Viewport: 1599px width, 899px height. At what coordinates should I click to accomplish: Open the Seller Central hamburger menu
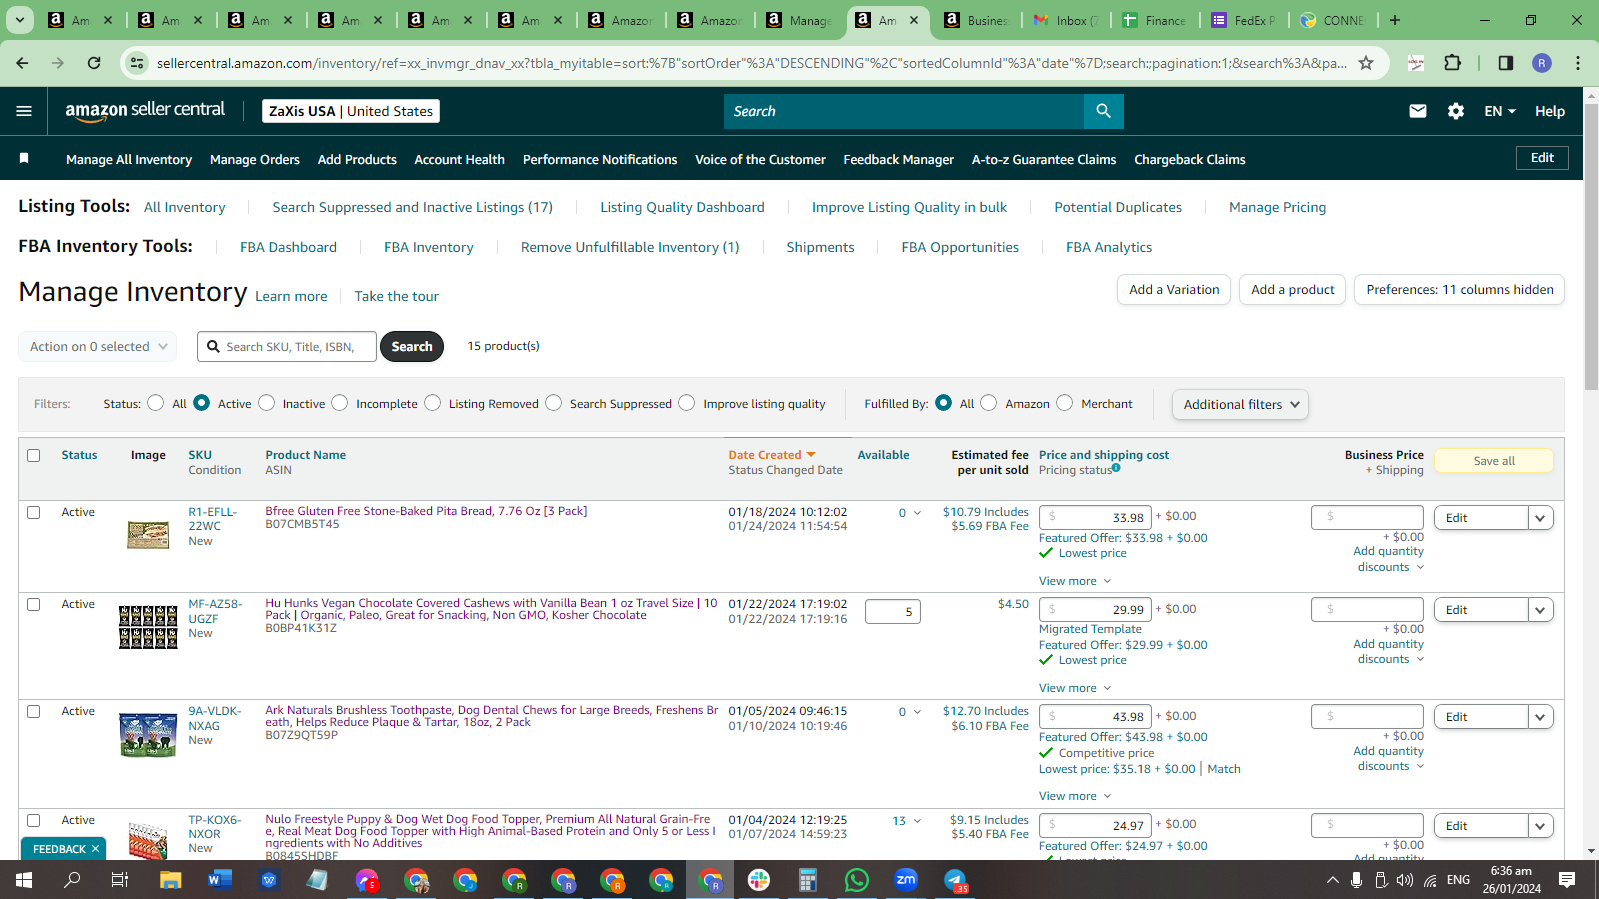click(x=24, y=111)
